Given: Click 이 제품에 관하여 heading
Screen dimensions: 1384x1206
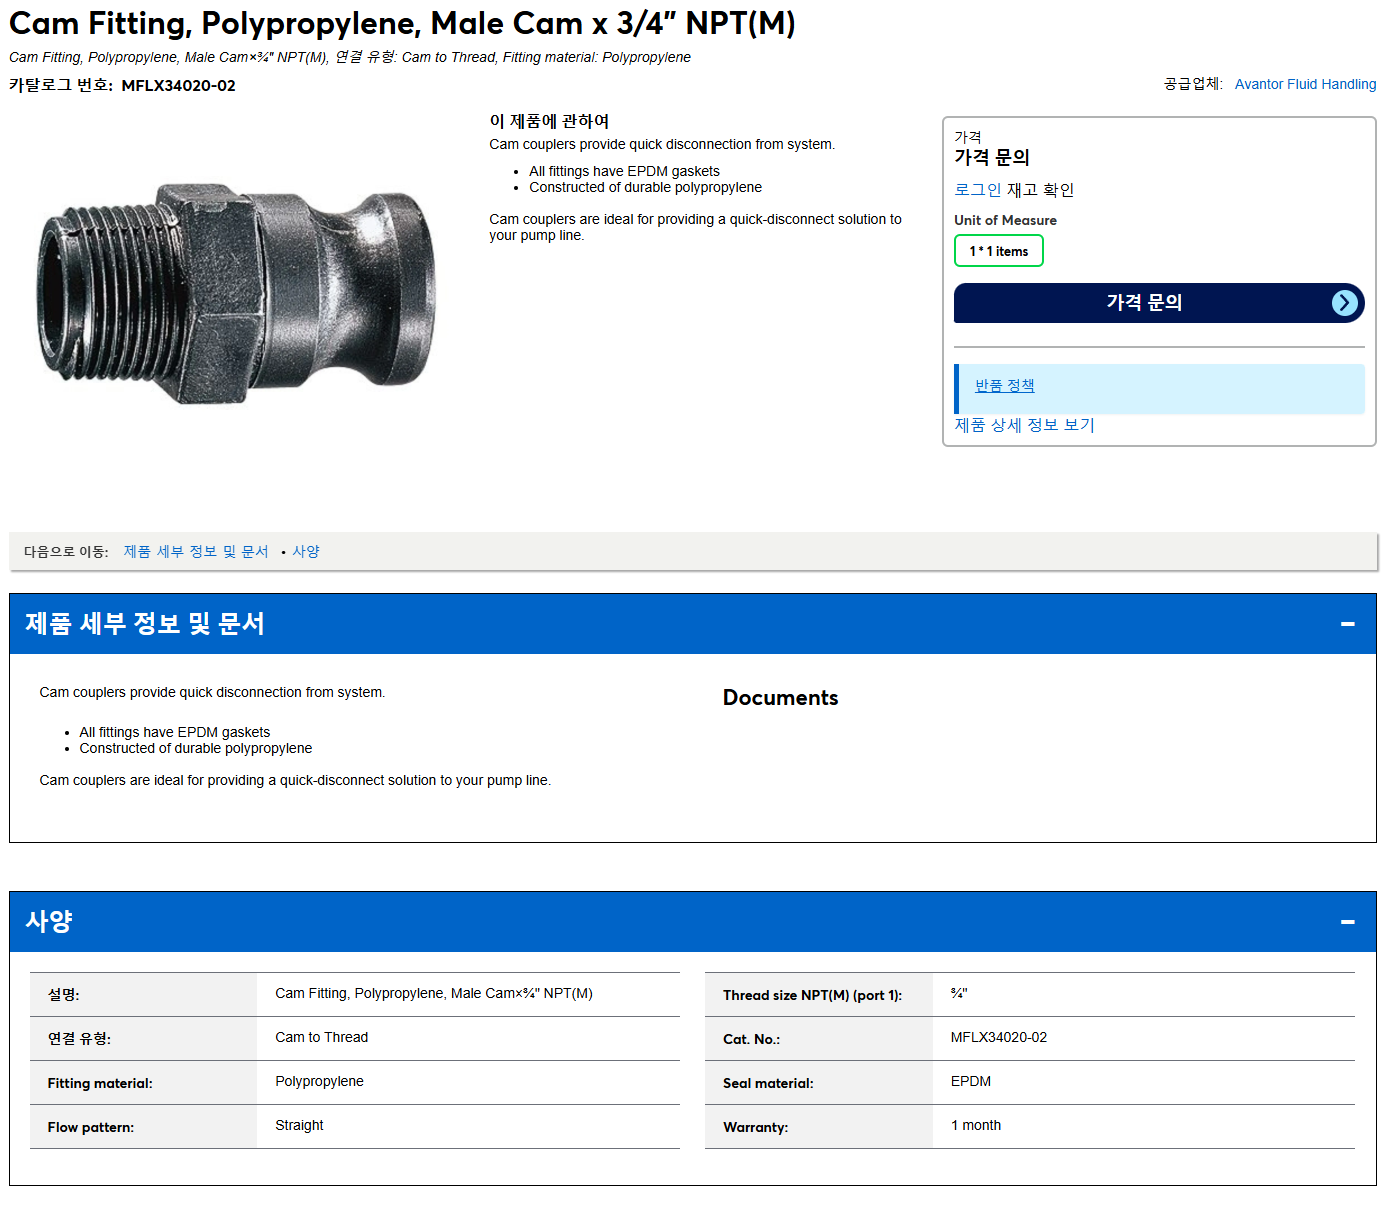Looking at the screenshot, I should (549, 121).
